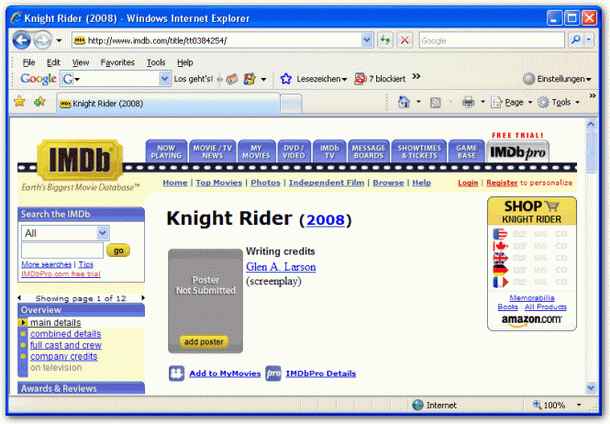
Task: Click the pro icon beside IMDbPro Details
Action: tap(273, 373)
